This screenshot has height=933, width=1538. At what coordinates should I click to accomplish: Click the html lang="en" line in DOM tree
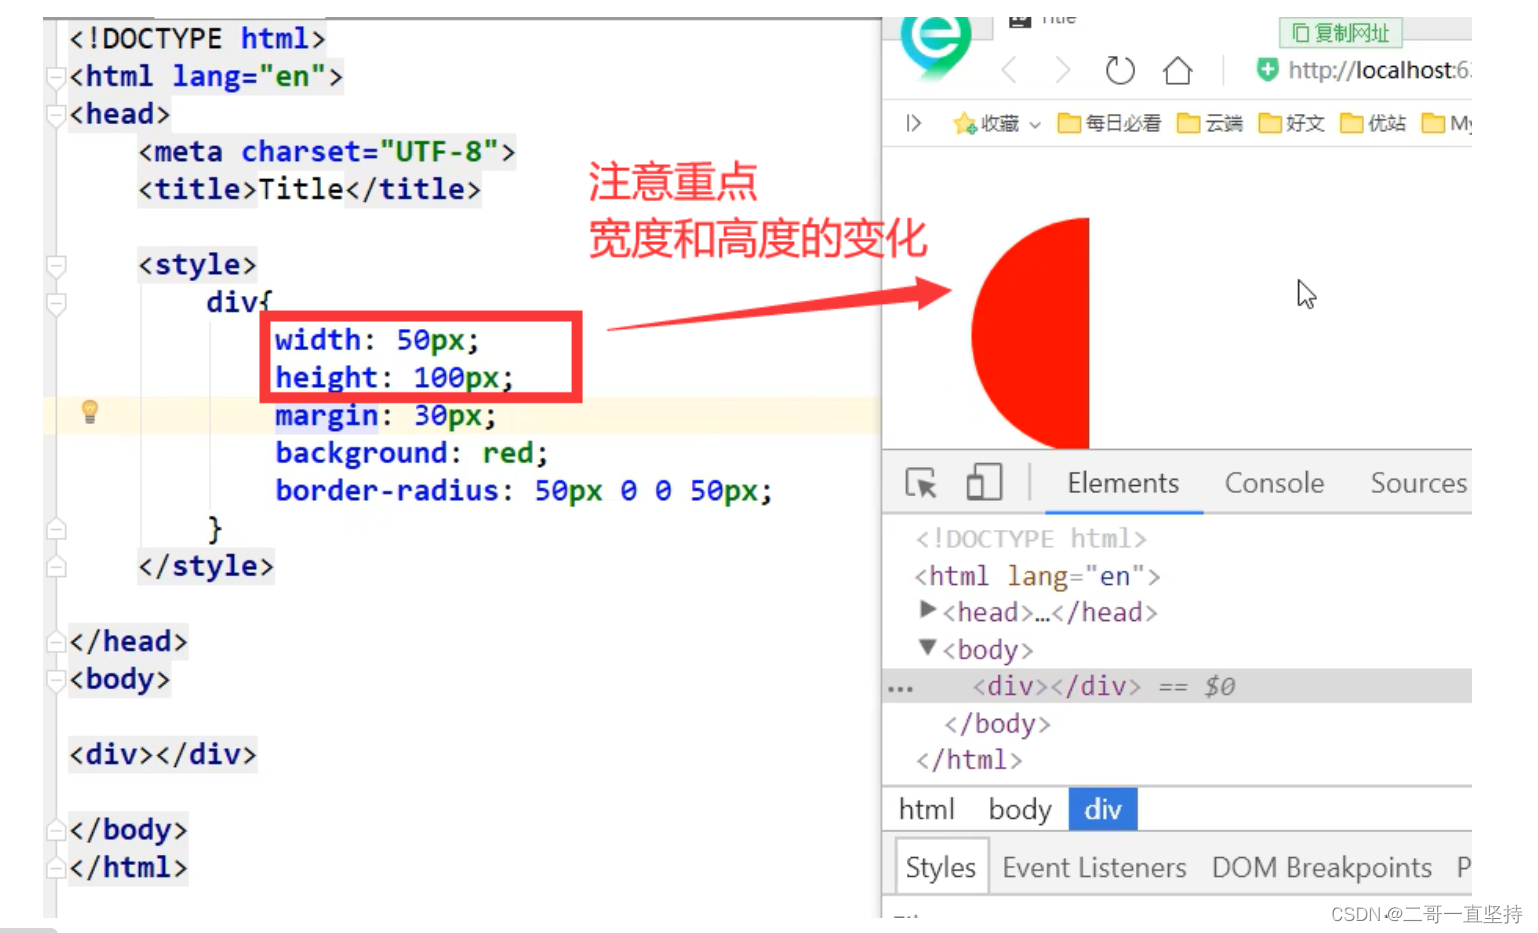(x=1037, y=576)
